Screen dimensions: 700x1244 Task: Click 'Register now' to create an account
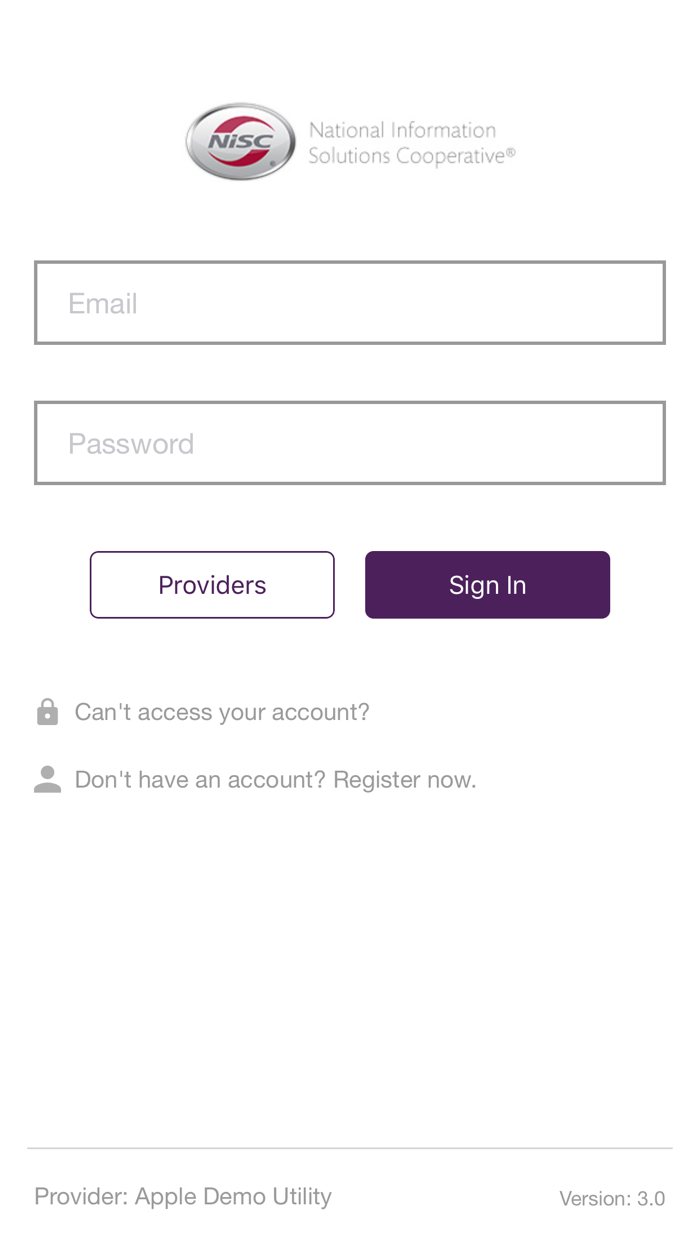point(406,779)
